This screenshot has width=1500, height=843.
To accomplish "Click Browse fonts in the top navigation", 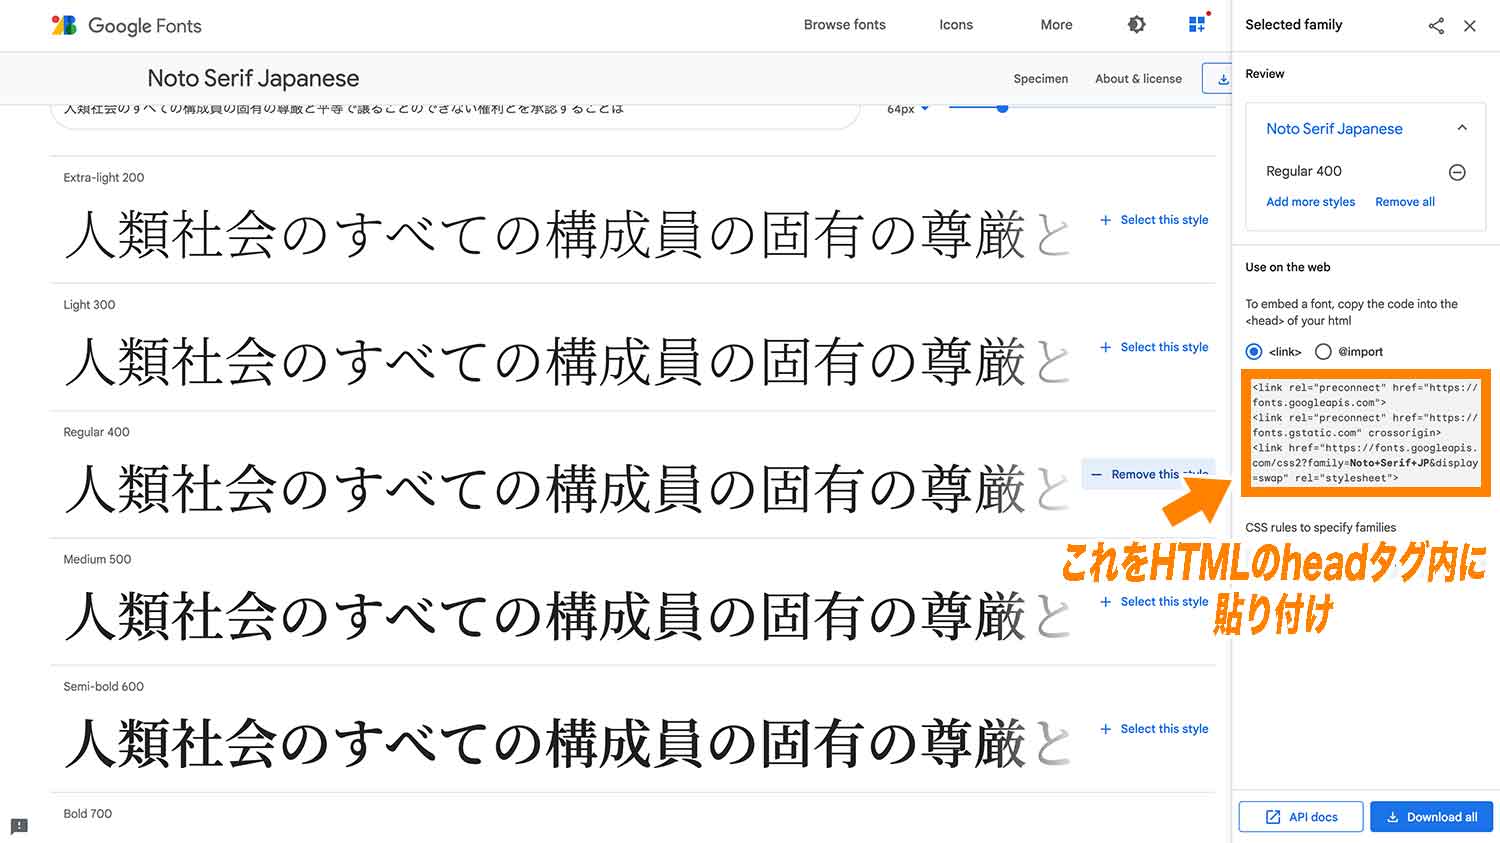I will tap(844, 24).
